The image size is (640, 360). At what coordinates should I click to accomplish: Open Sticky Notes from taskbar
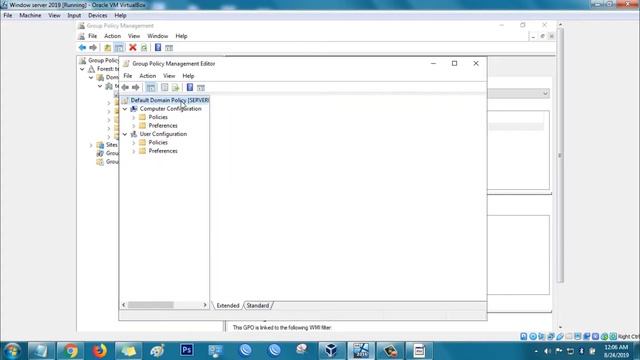click(x=128, y=351)
